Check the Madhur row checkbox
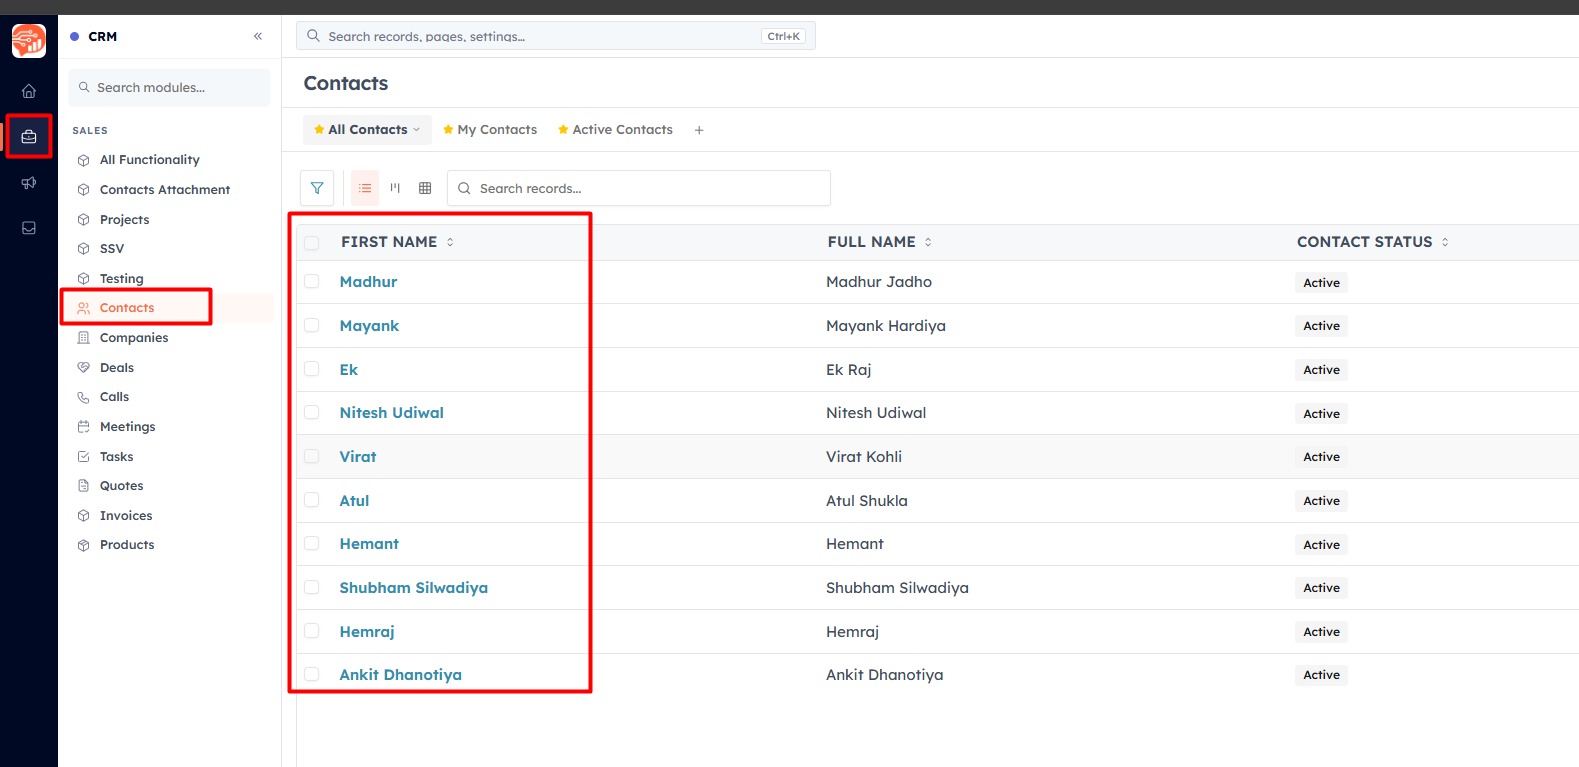Image resolution: width=1579 pixels, height=767 pixels. (x=312, y=282)
